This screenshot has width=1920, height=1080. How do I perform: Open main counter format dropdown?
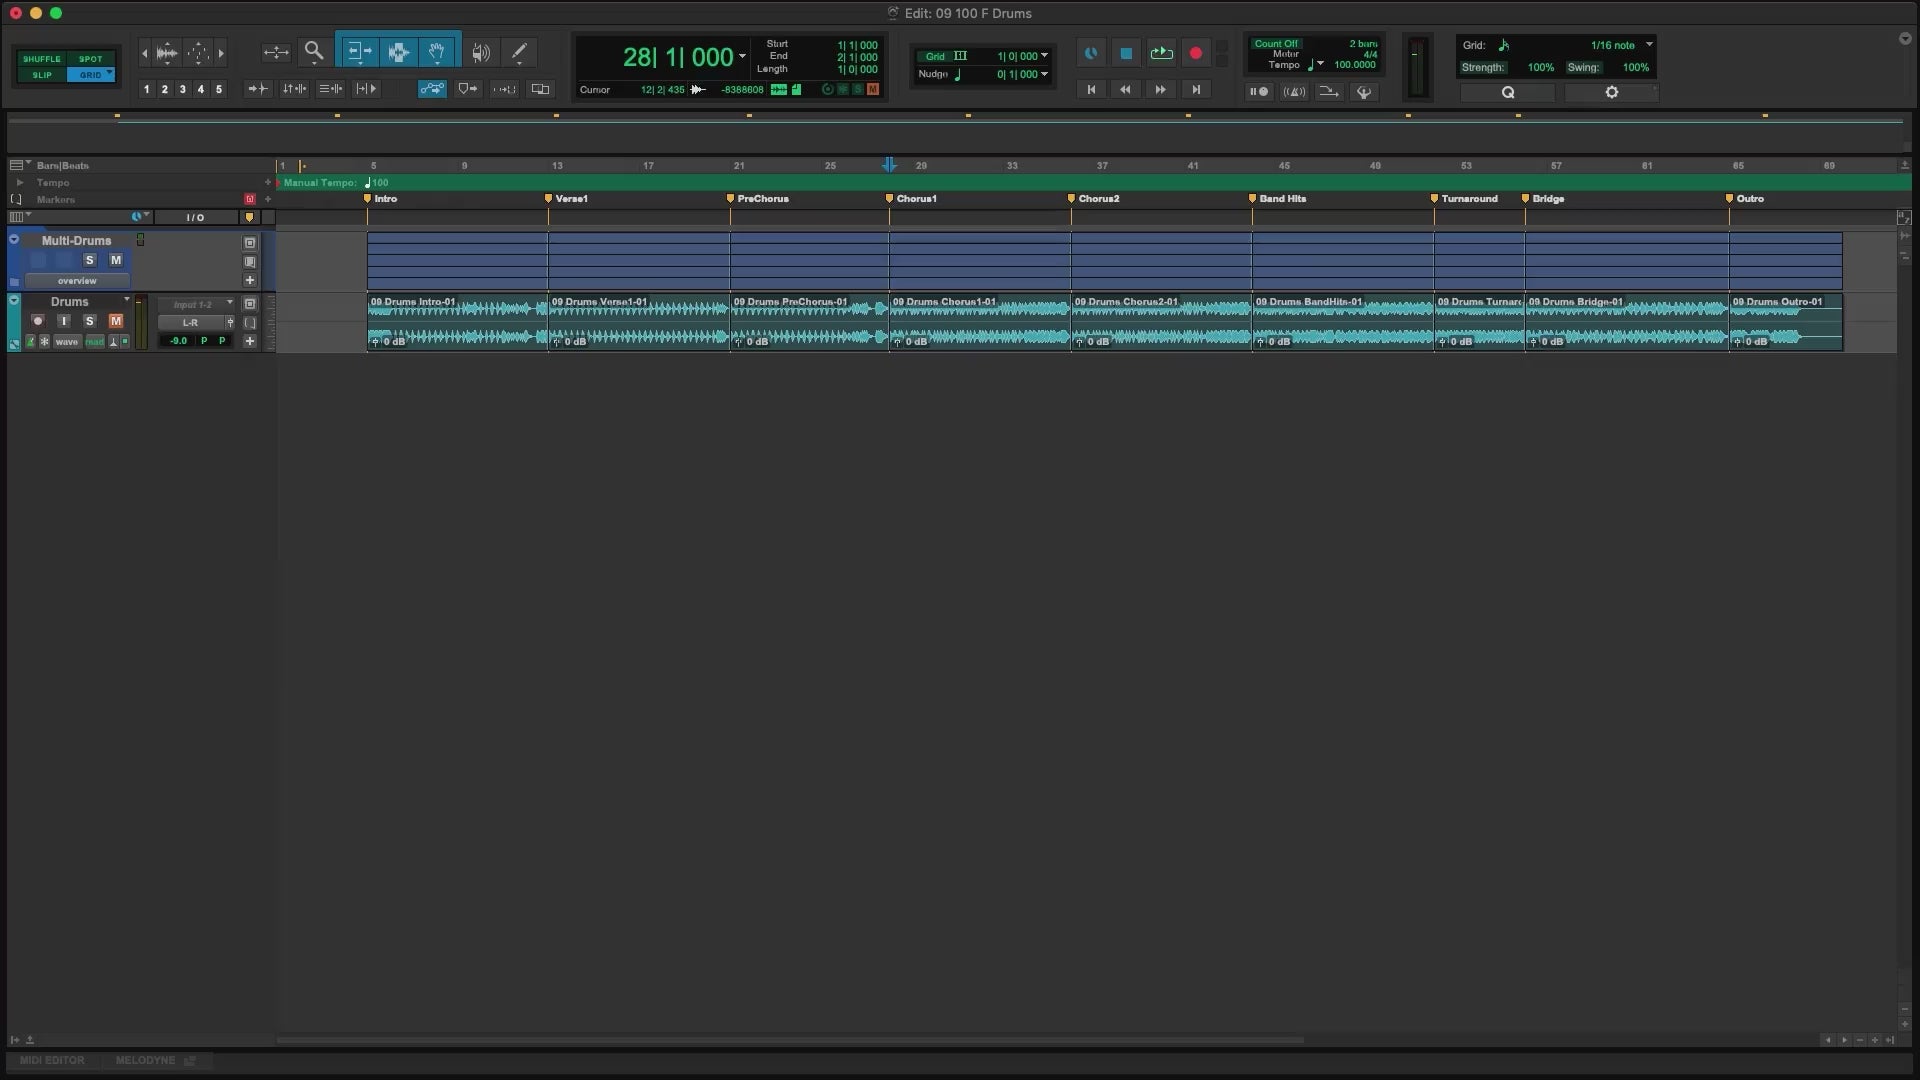tap(742, 57)
